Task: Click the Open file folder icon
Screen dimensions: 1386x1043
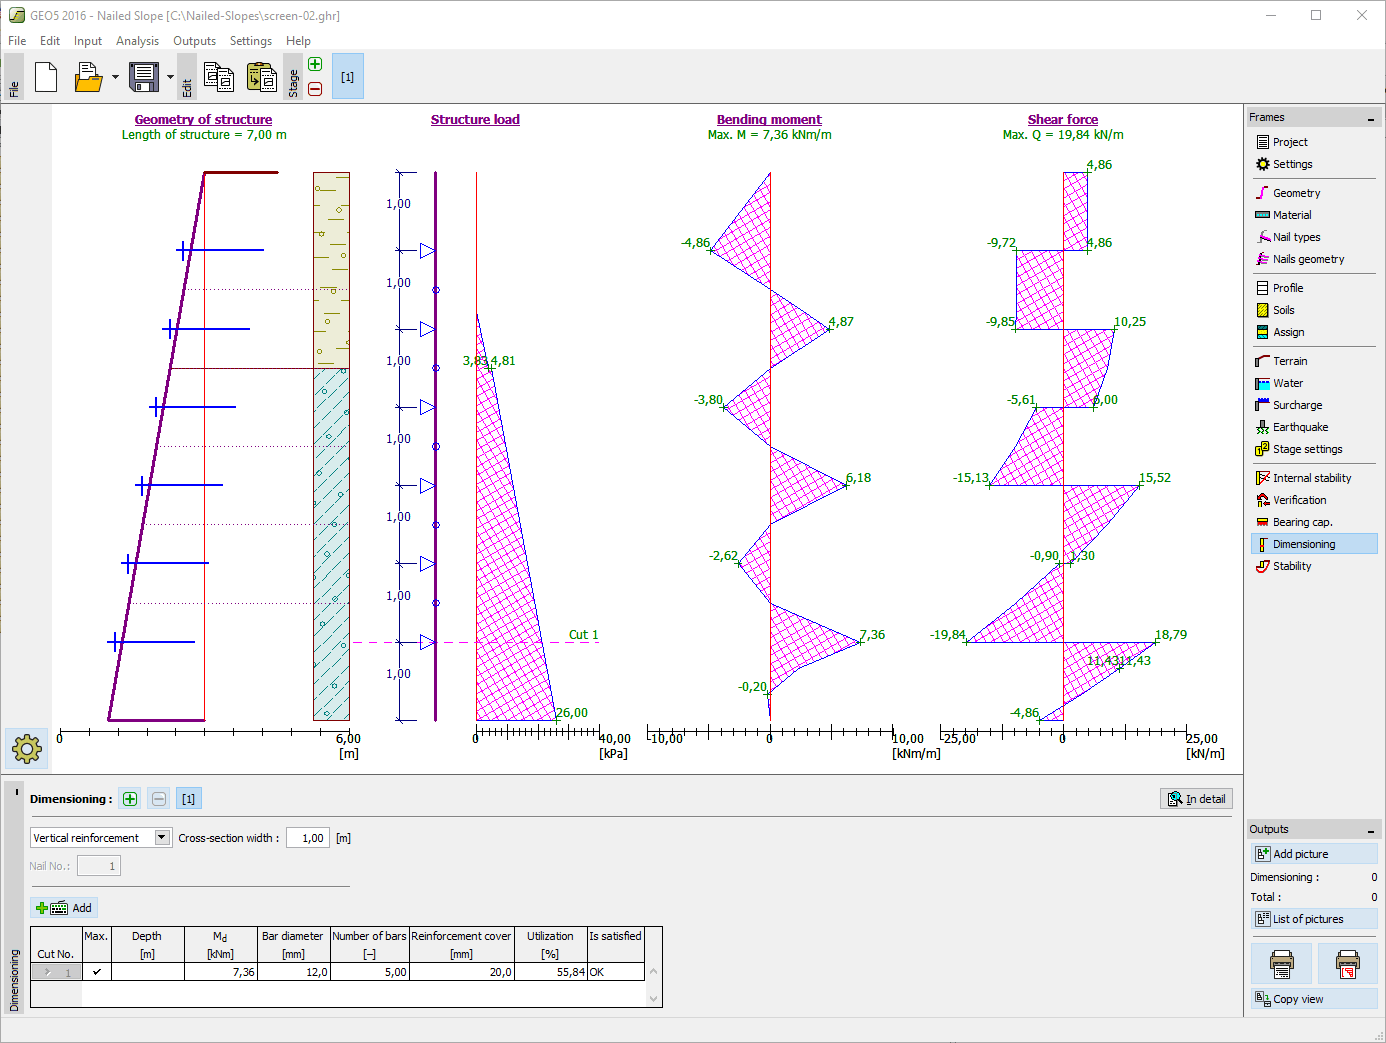Action: [x=88, y=77]
